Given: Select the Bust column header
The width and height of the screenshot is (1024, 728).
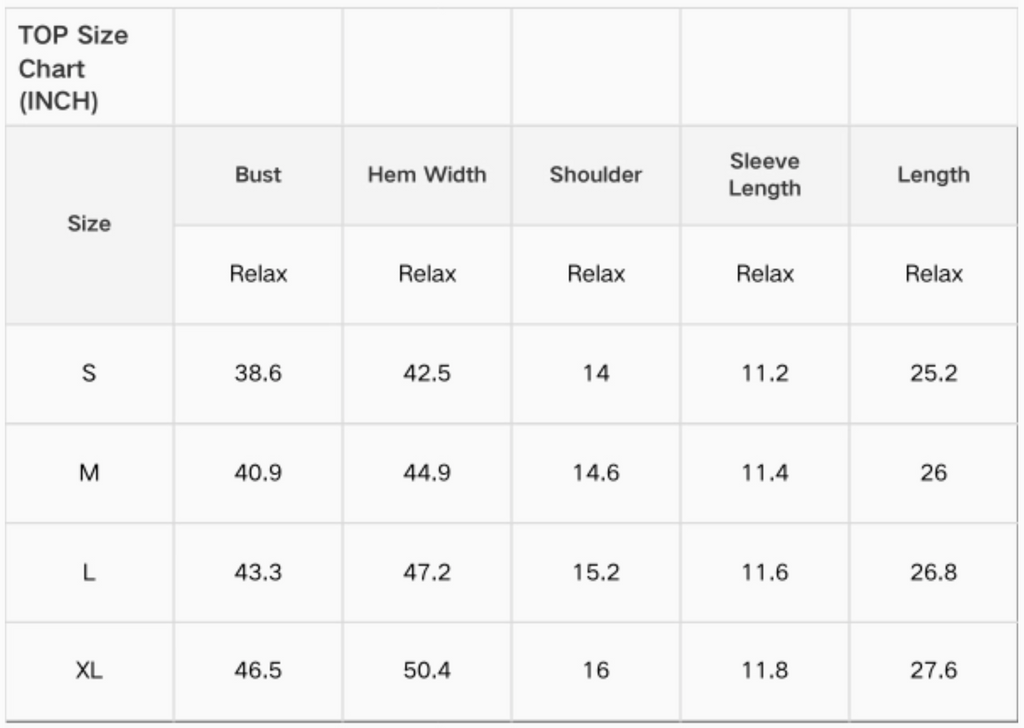Looking at the screenshot, I should click(x=258, y=174).
